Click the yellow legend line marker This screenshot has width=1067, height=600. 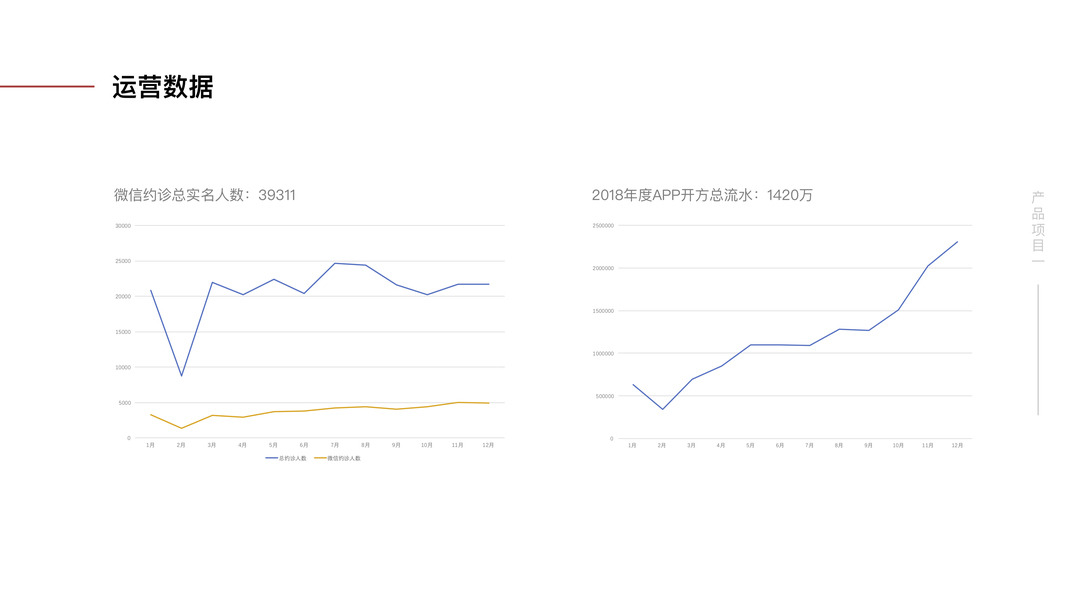pyautogui.click(x=320, y=458)
